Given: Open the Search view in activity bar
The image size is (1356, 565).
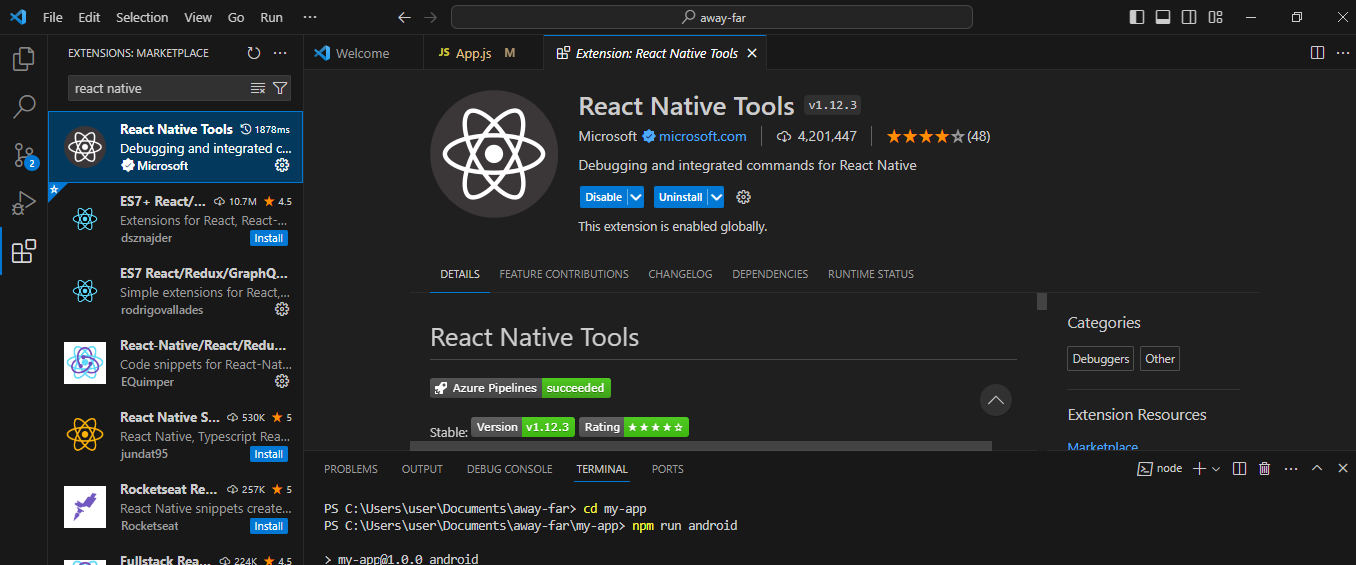Looking at the screenshot, I should coord(23,106).
